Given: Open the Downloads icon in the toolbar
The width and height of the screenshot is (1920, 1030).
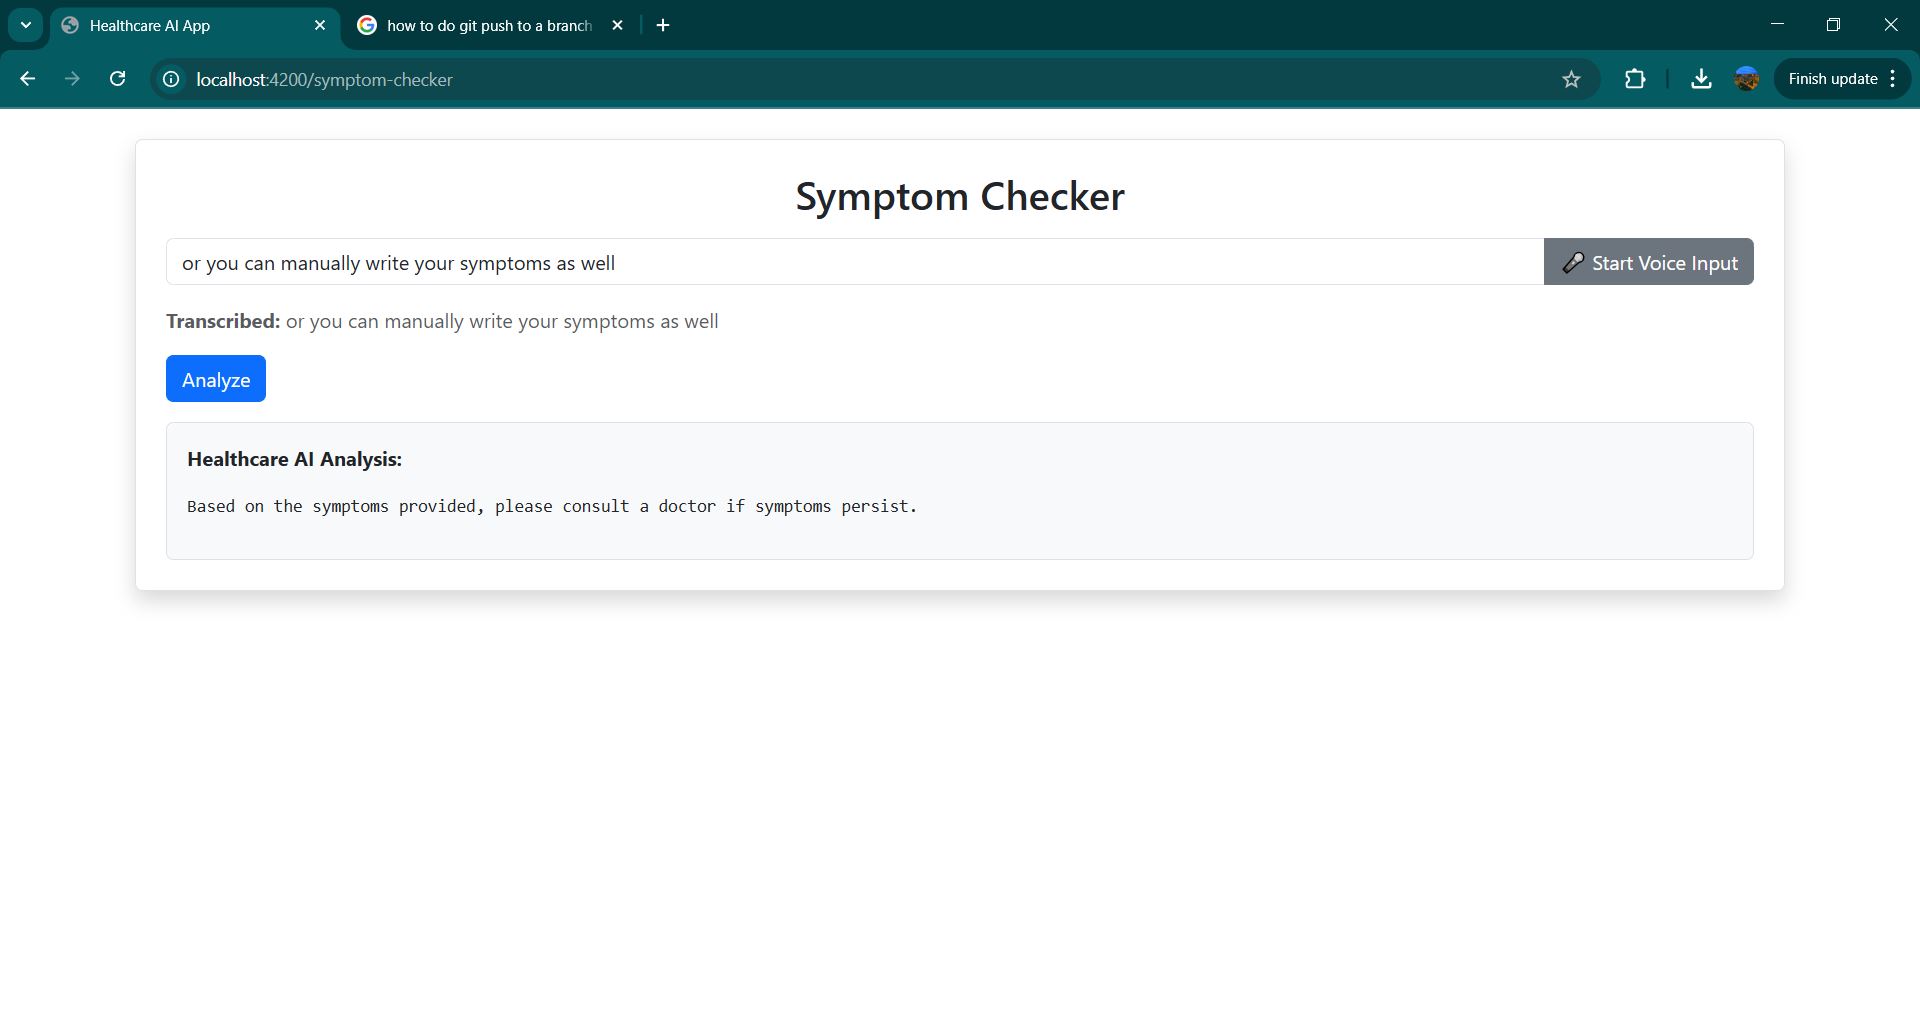Looking at the screenshot, I should pos(1701,79).
